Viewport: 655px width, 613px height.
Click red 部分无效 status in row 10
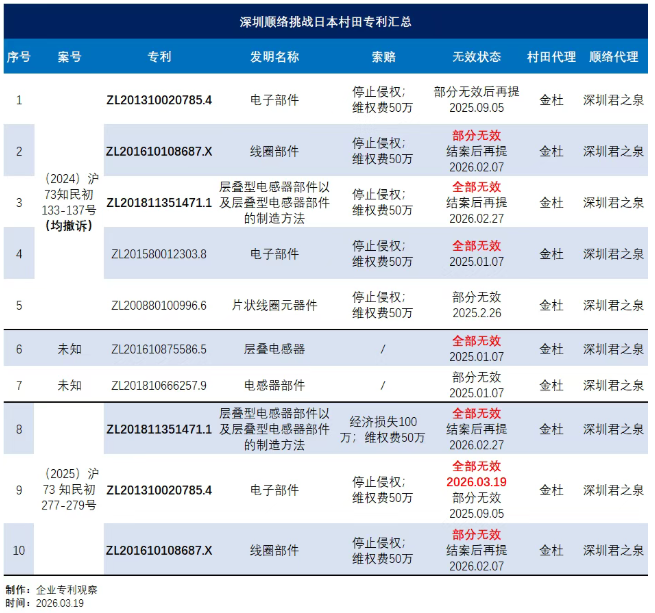[x=477, y=534]
